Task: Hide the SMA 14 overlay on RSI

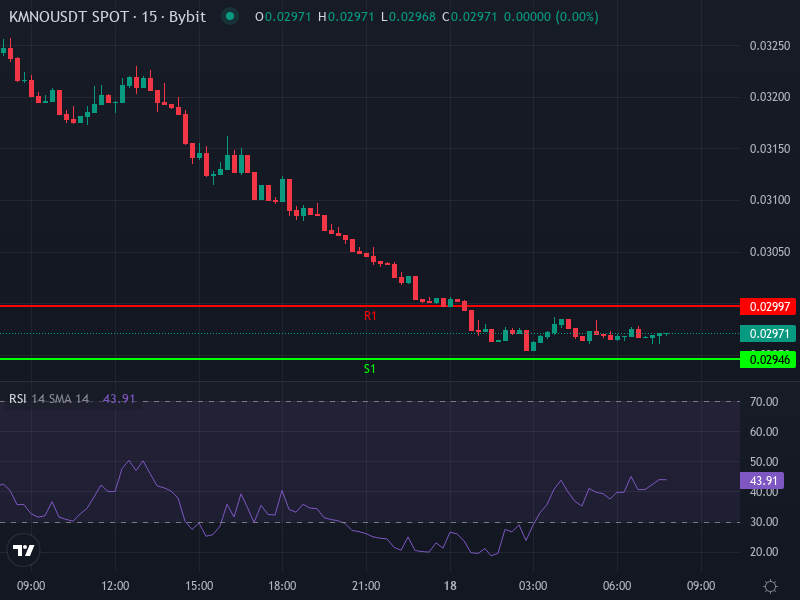Action: coord(69,397)
